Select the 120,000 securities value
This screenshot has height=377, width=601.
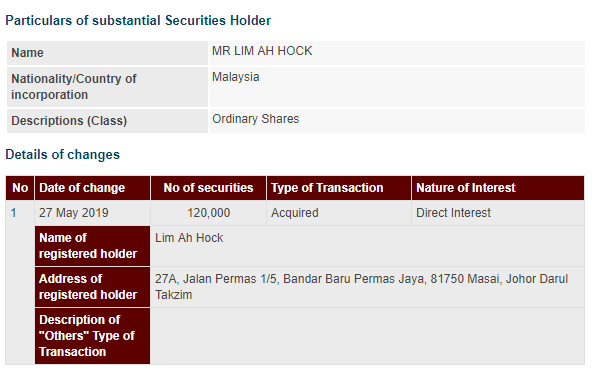(209, 213)
